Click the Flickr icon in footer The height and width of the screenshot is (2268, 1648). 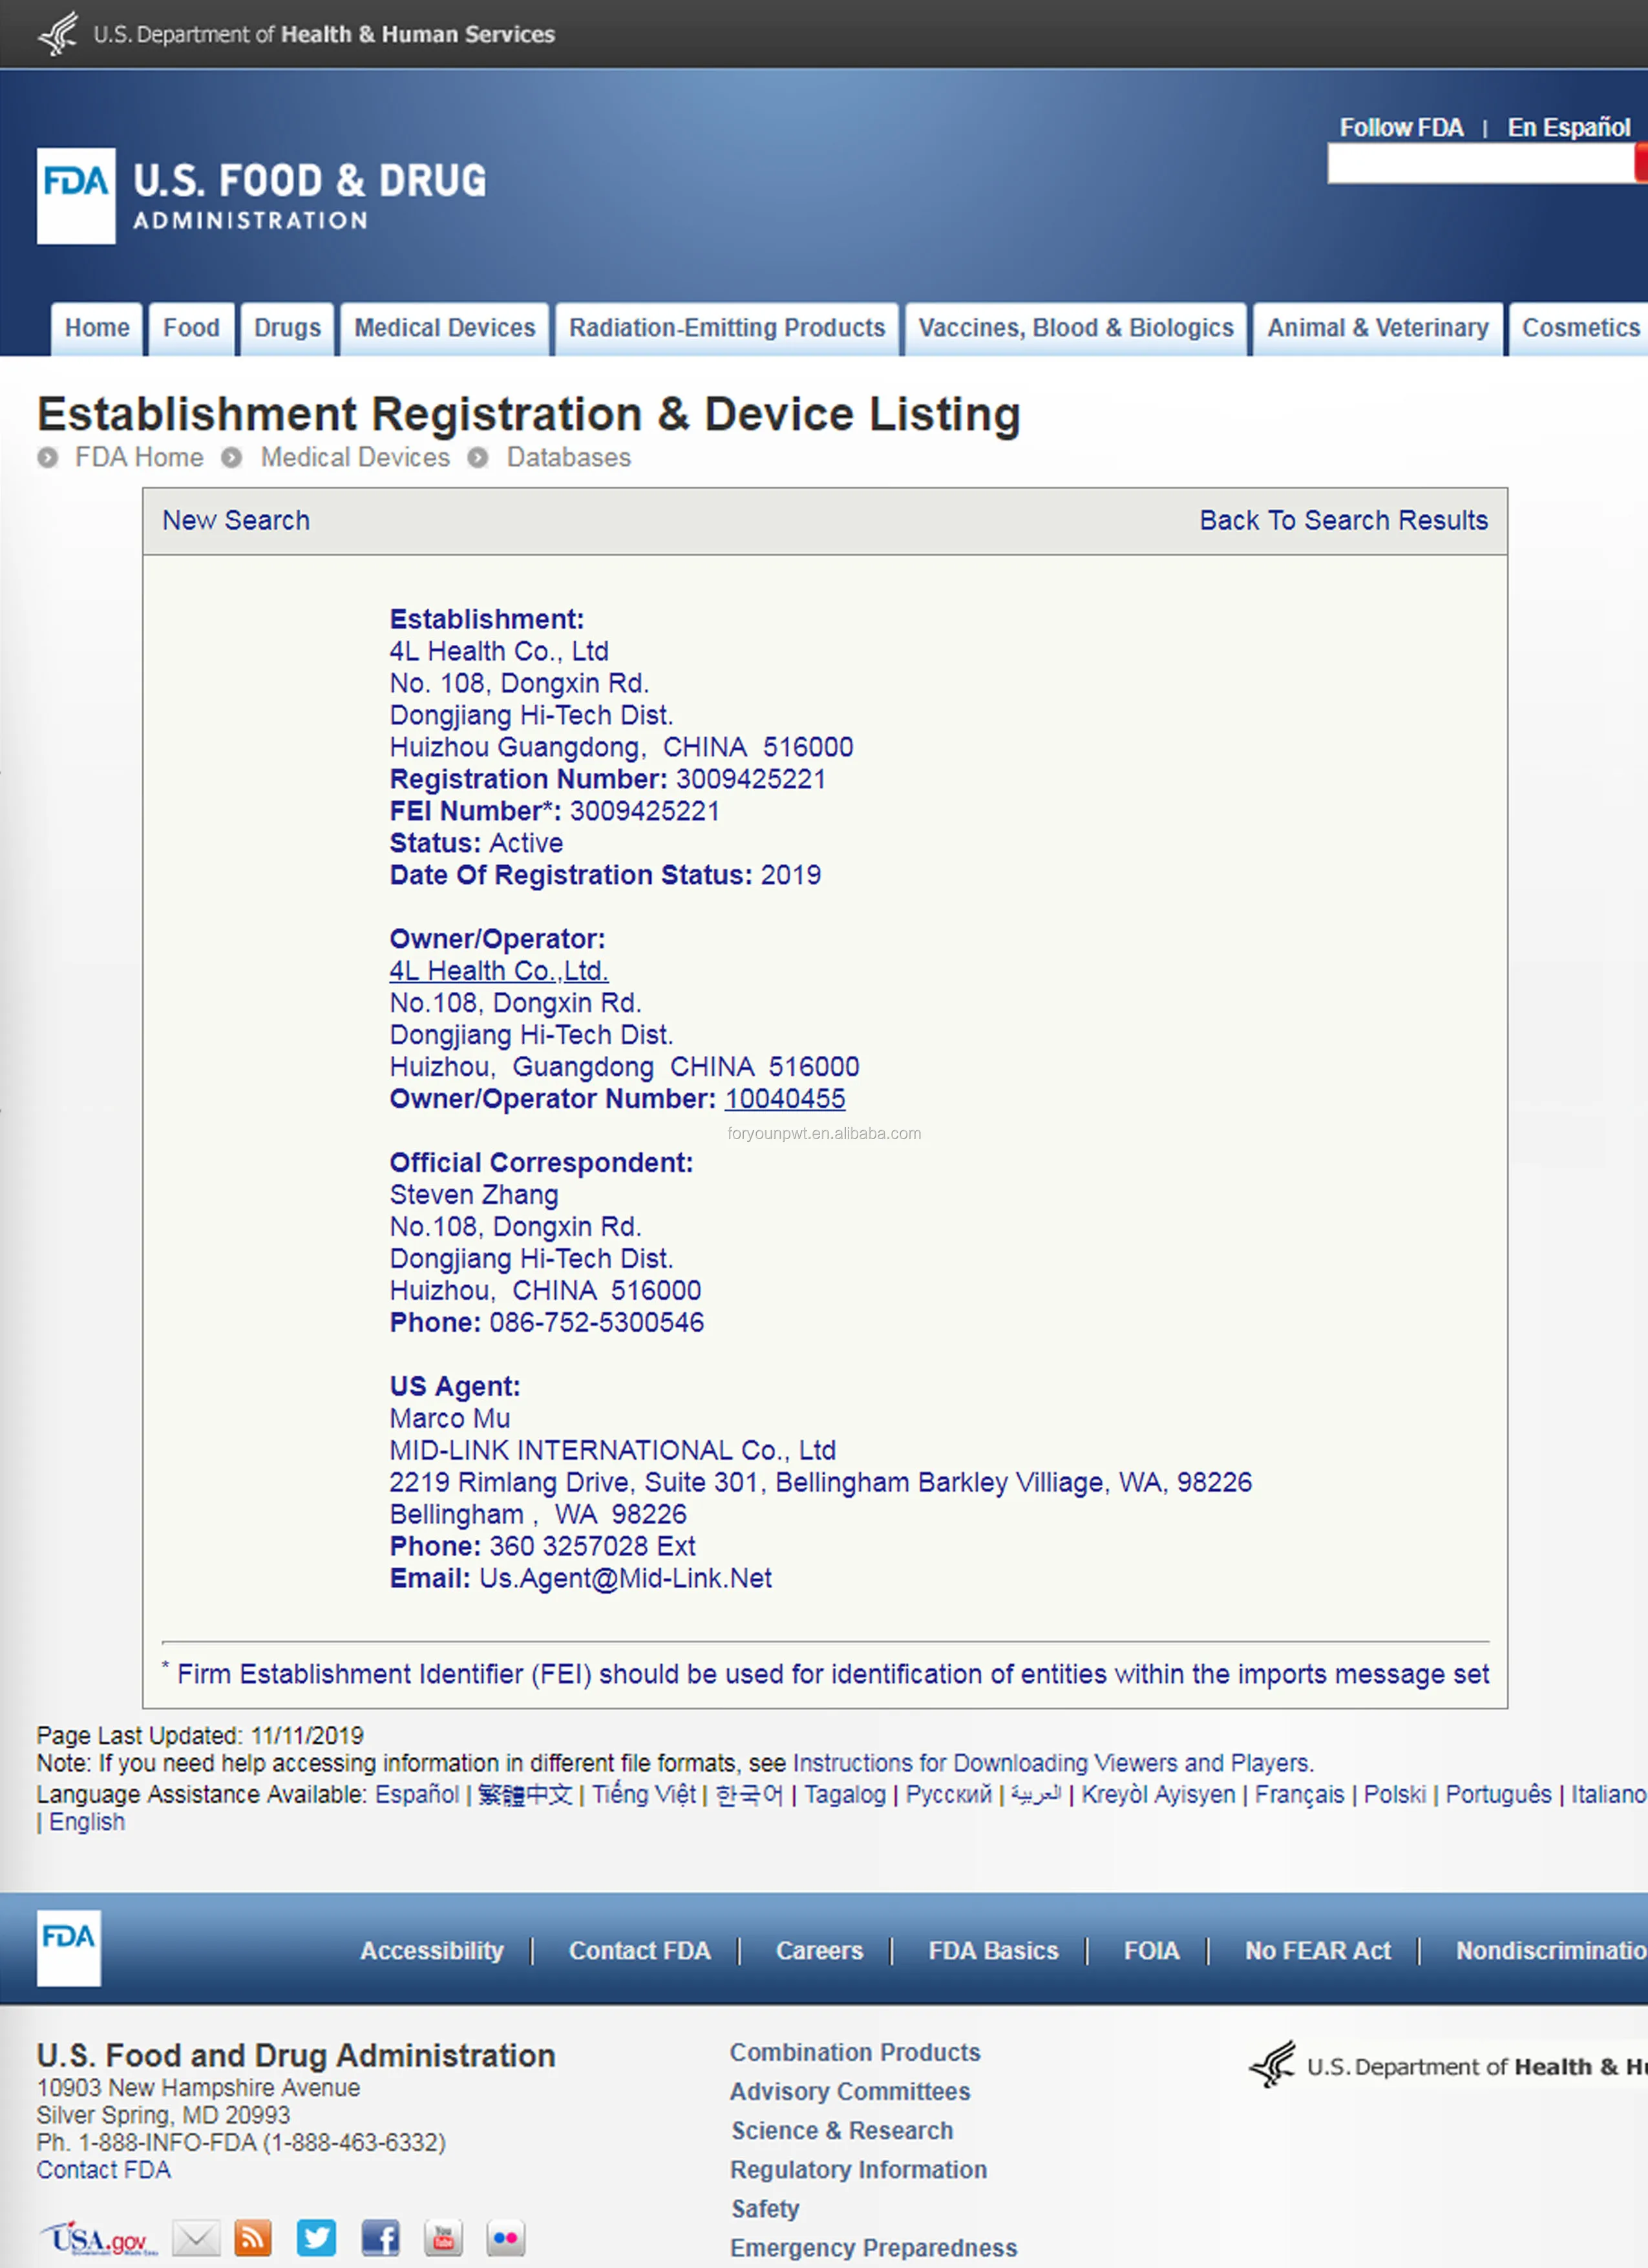point(505,2238)
